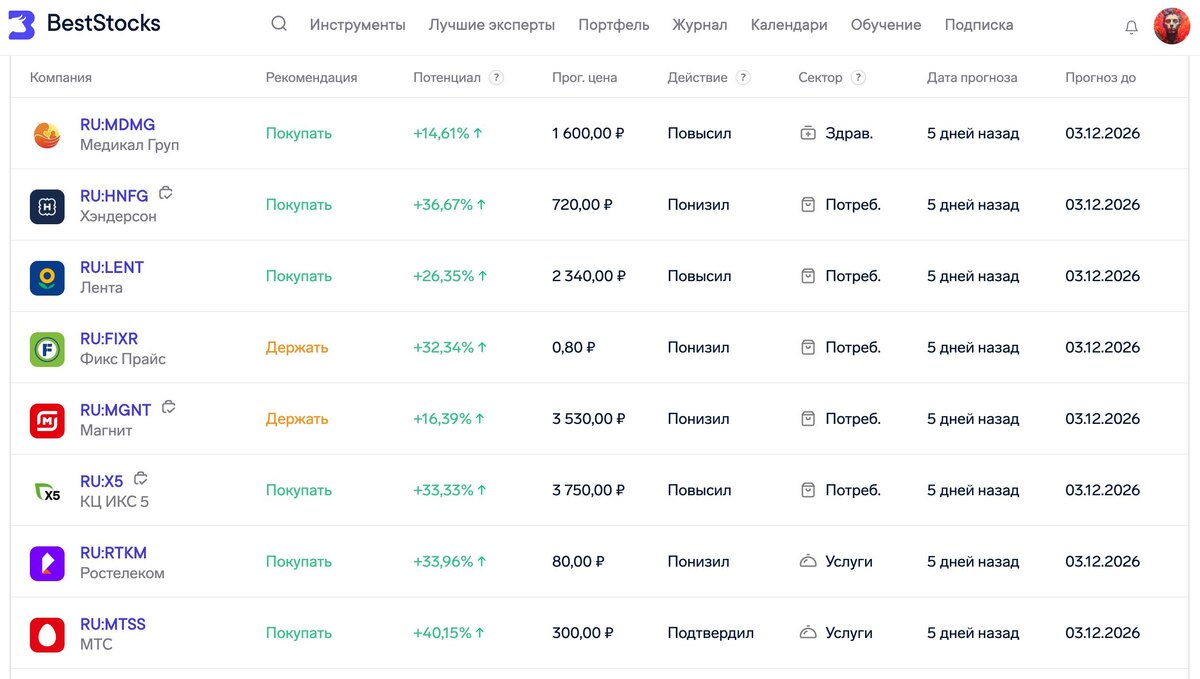Viewport: 1200px width, 679px height.
Task: Click Подтвердил action in the MTSS row
Action: 711,633
